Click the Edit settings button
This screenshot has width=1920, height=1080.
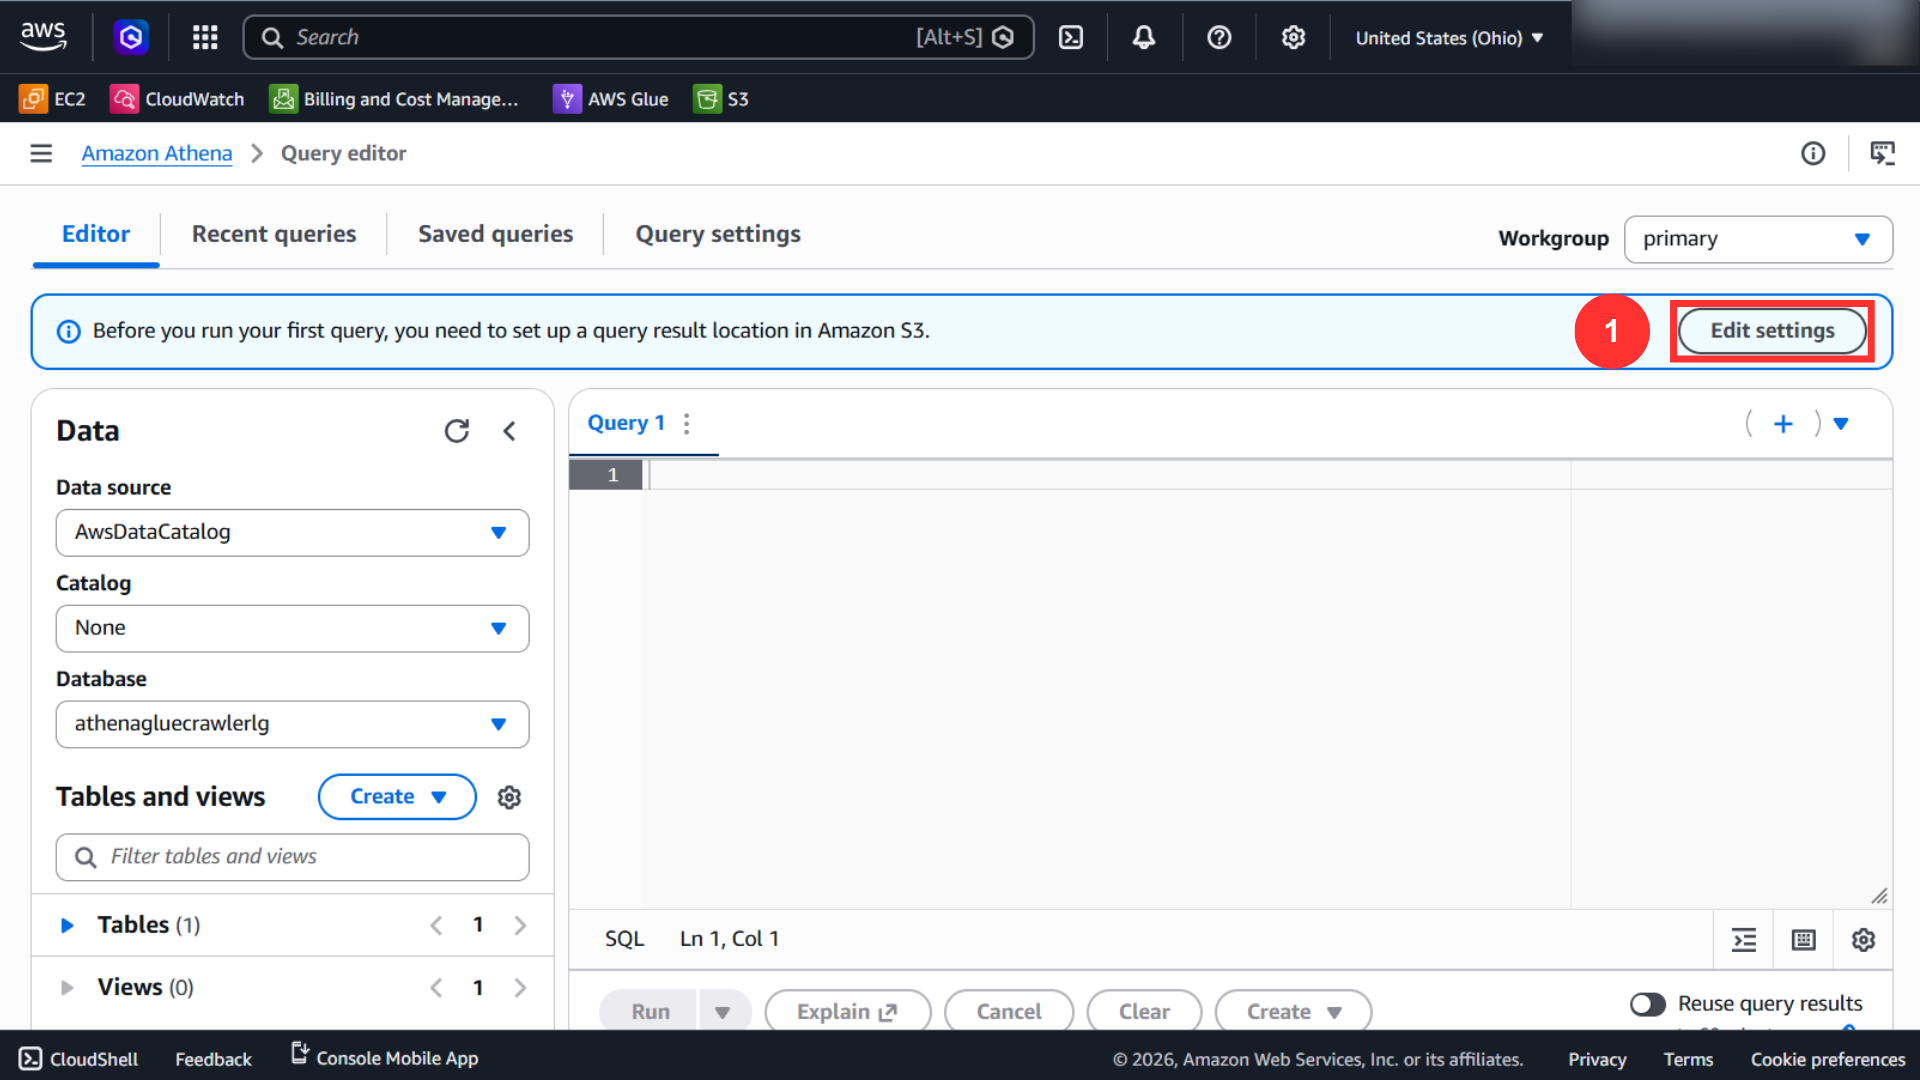(x=1772, y=331)
